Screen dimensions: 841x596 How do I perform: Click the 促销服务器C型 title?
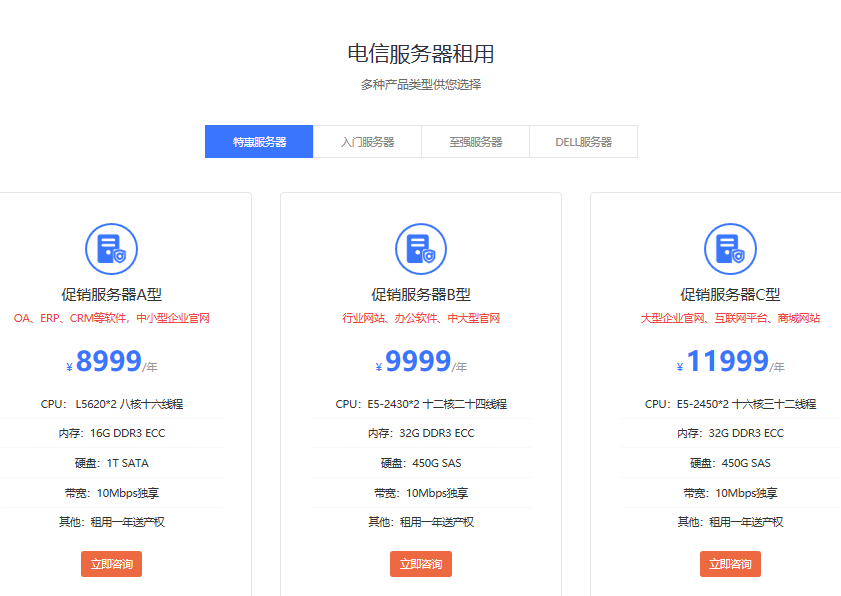point(730,295)
